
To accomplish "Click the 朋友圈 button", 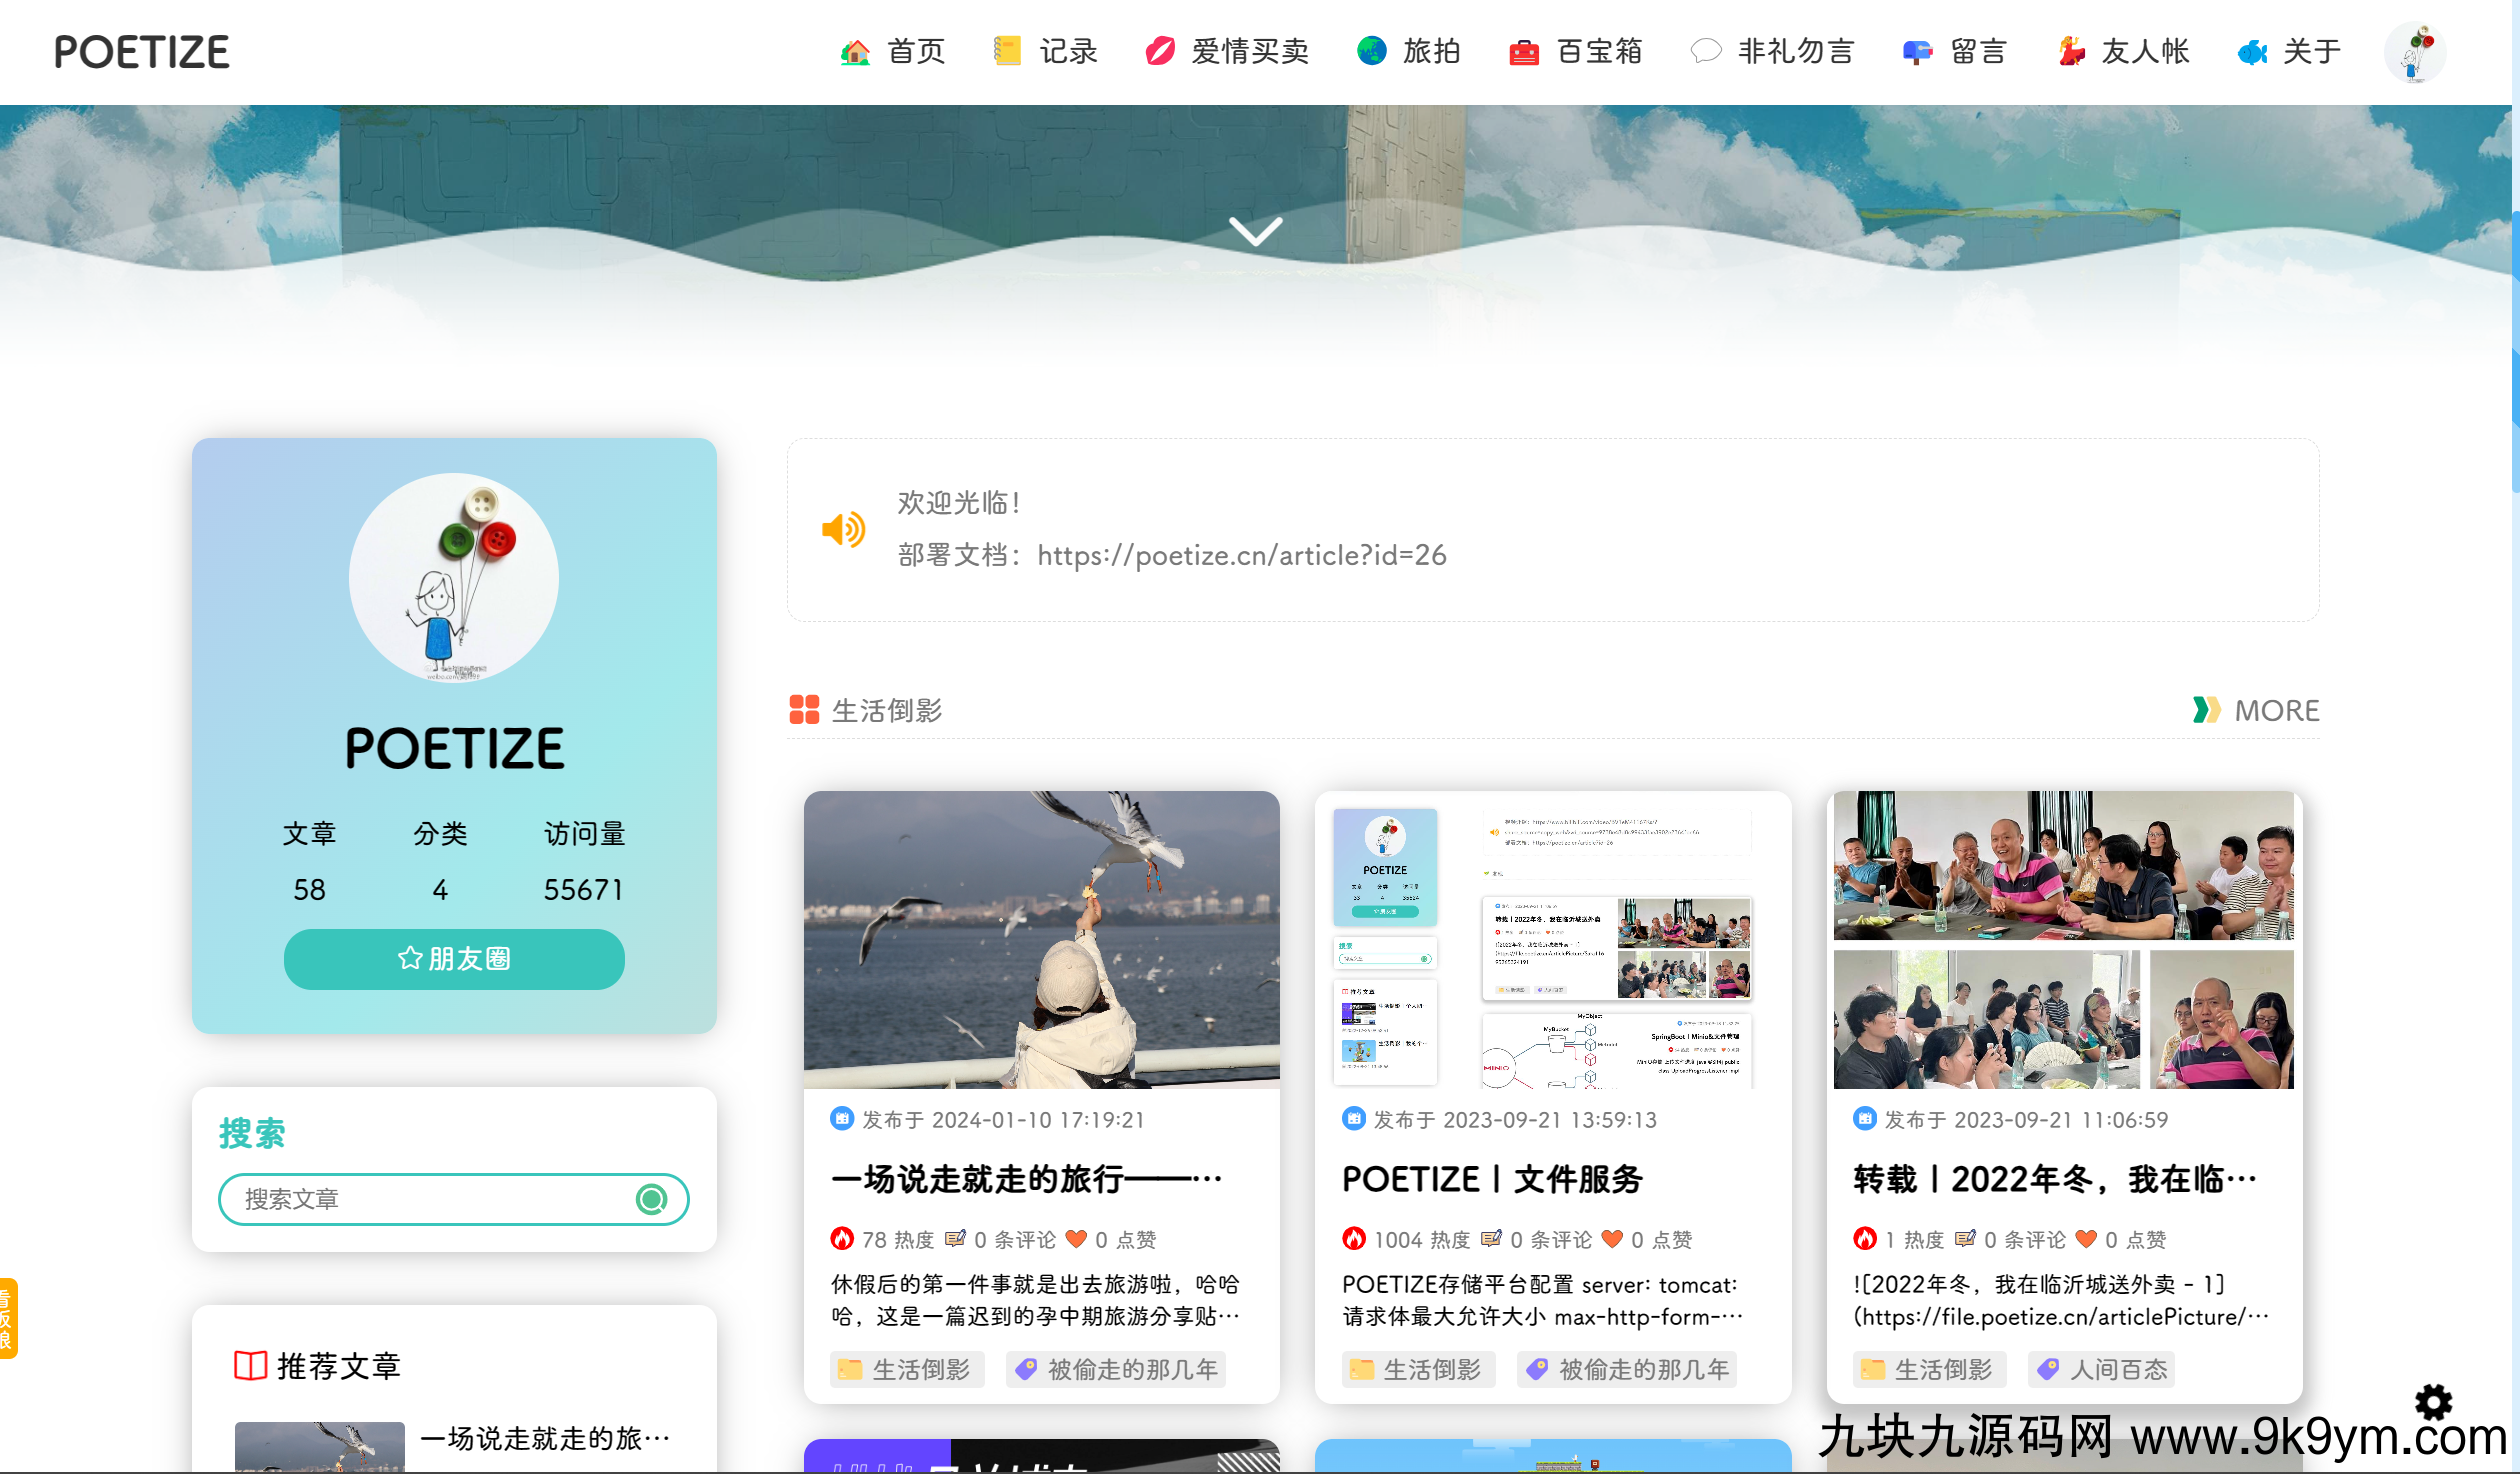I will (x=454, y=958).
